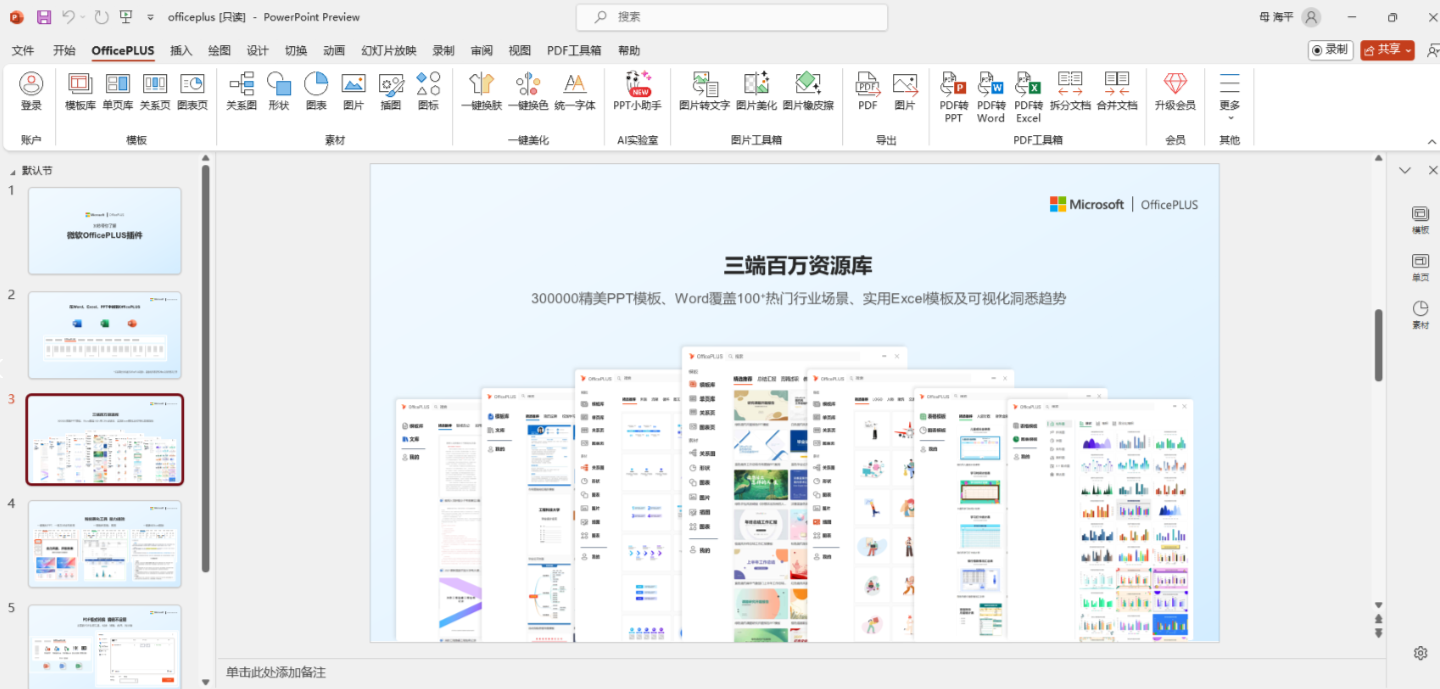Launch the PPT小助手 AI assistant
The image size is (1440, 689).
coord(637,91)
